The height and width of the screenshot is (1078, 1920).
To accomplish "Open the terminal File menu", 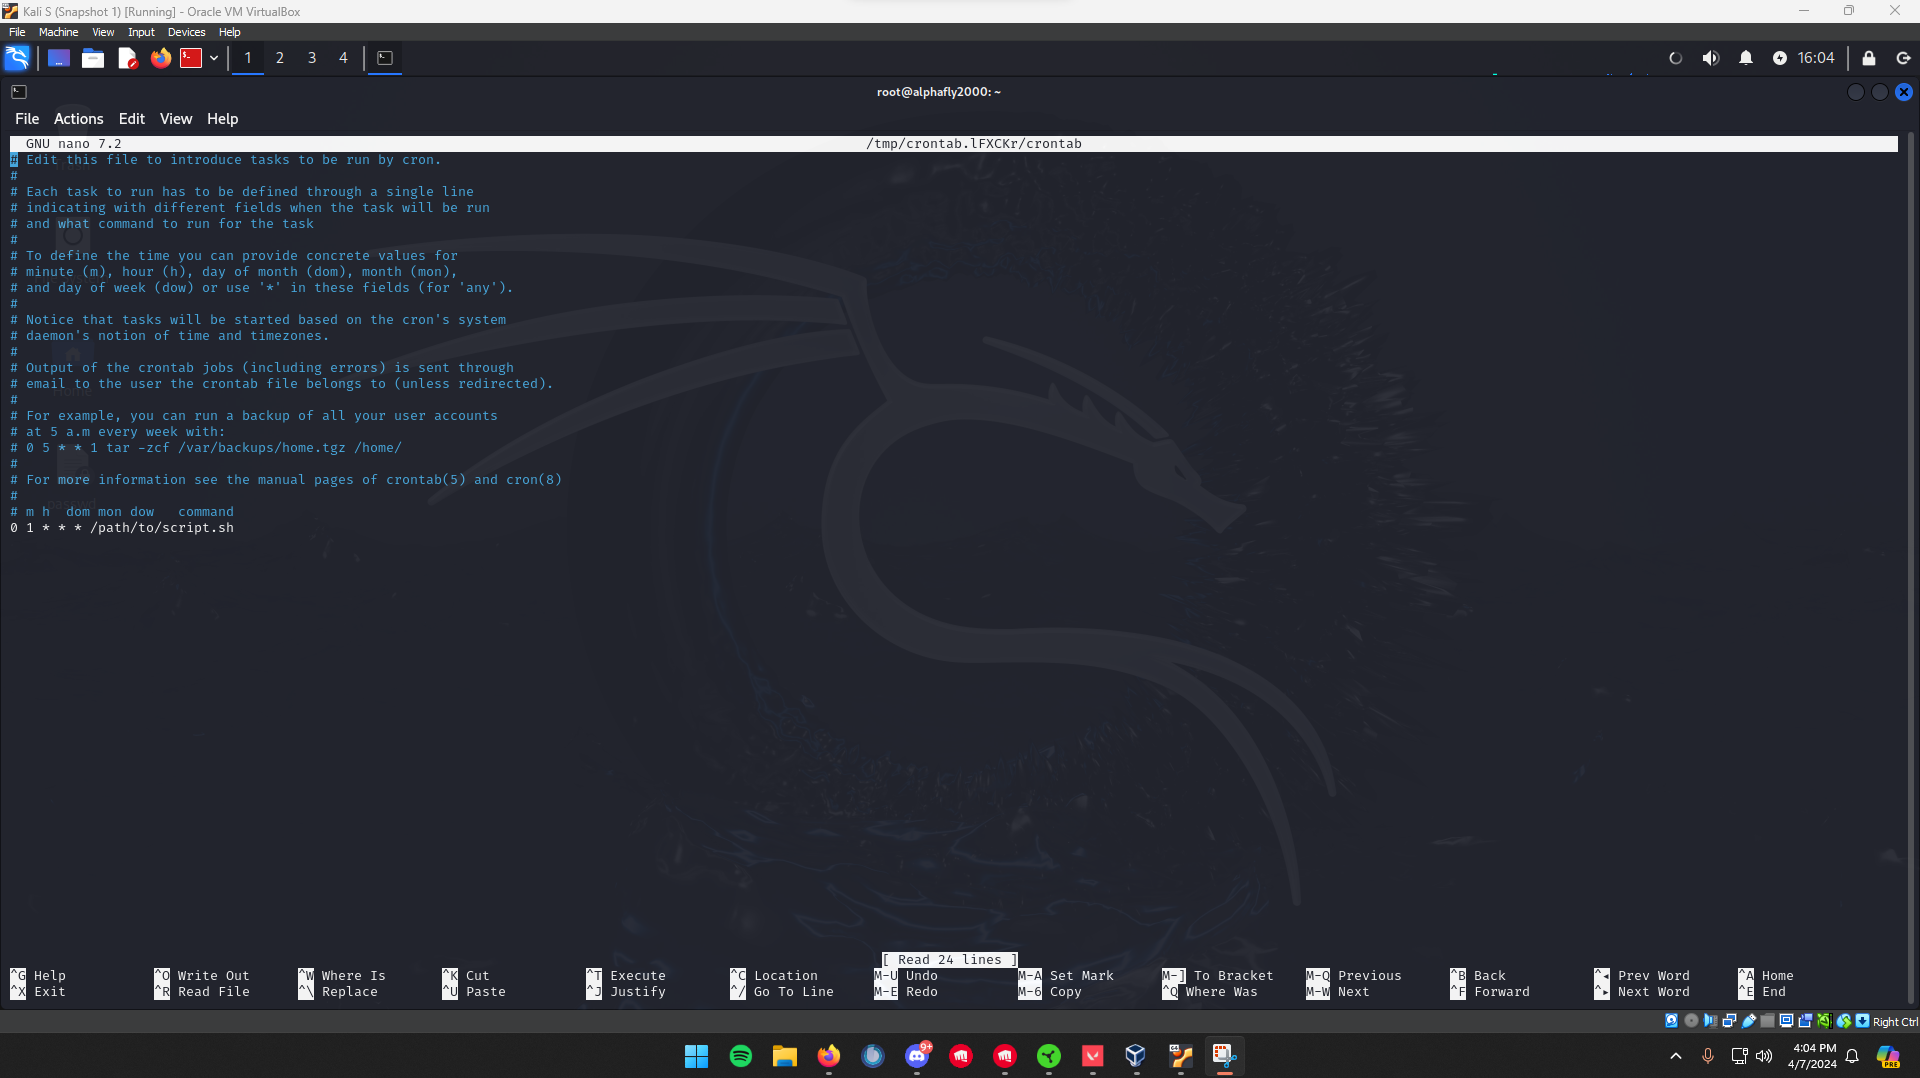I will click(27, 119).
